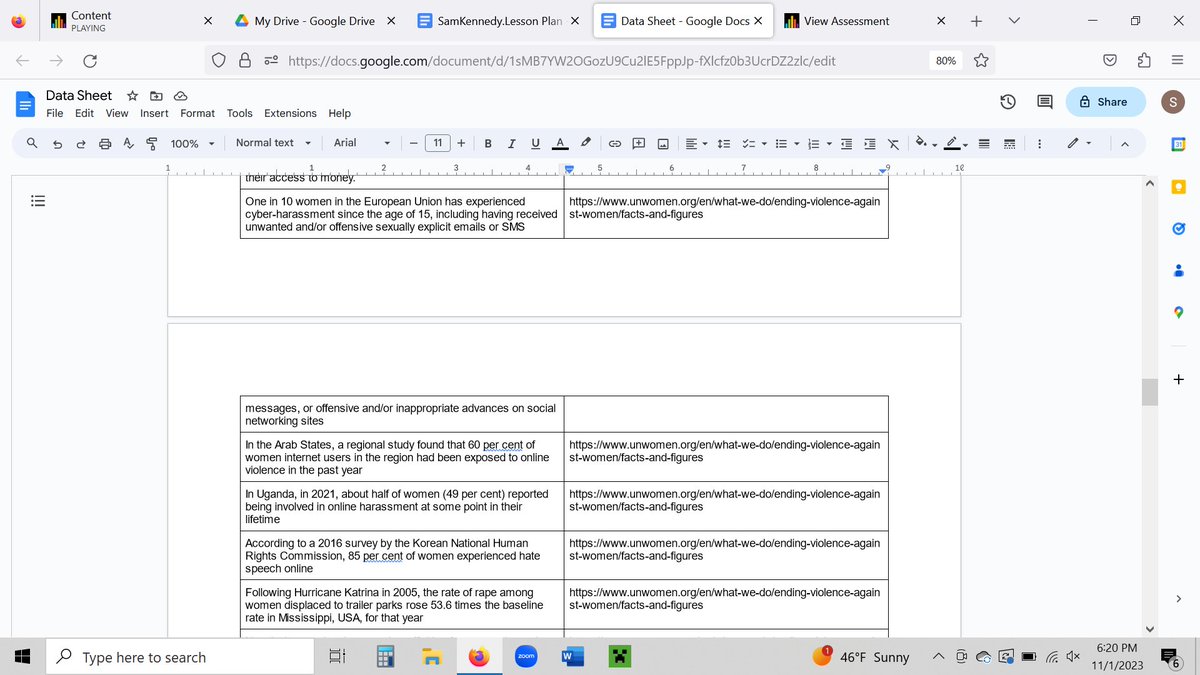This screenshot has width=1200, height=675.
Task: Check document cloud save status icon
Action: point(180,96)
